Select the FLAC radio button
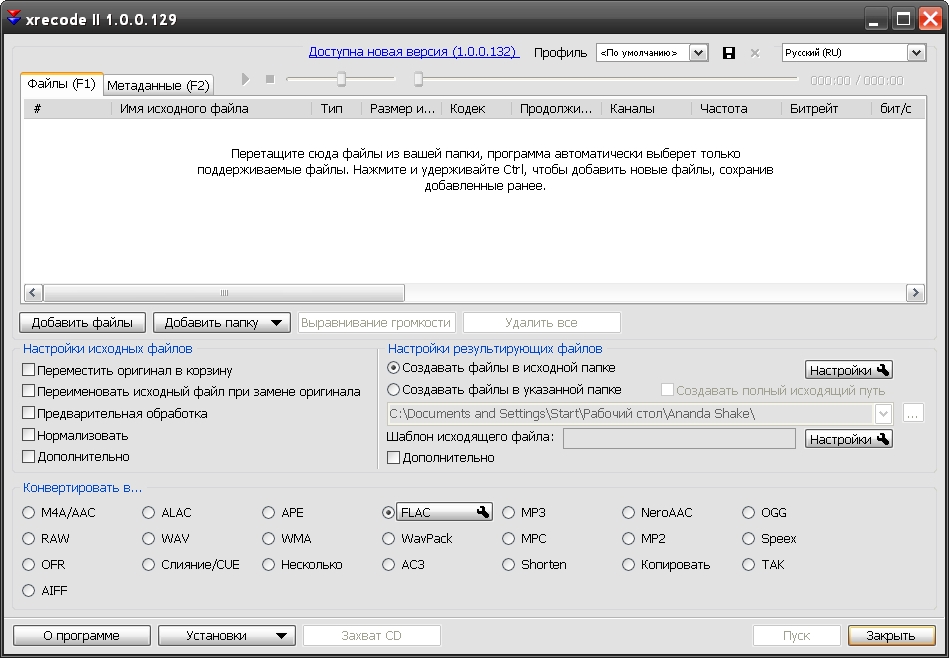This screenshot has height=658, width=949. coord(389,513)
